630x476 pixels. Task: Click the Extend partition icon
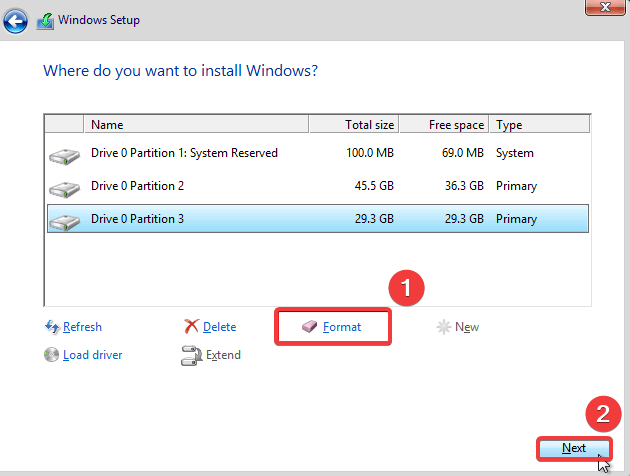click(192, 354)
